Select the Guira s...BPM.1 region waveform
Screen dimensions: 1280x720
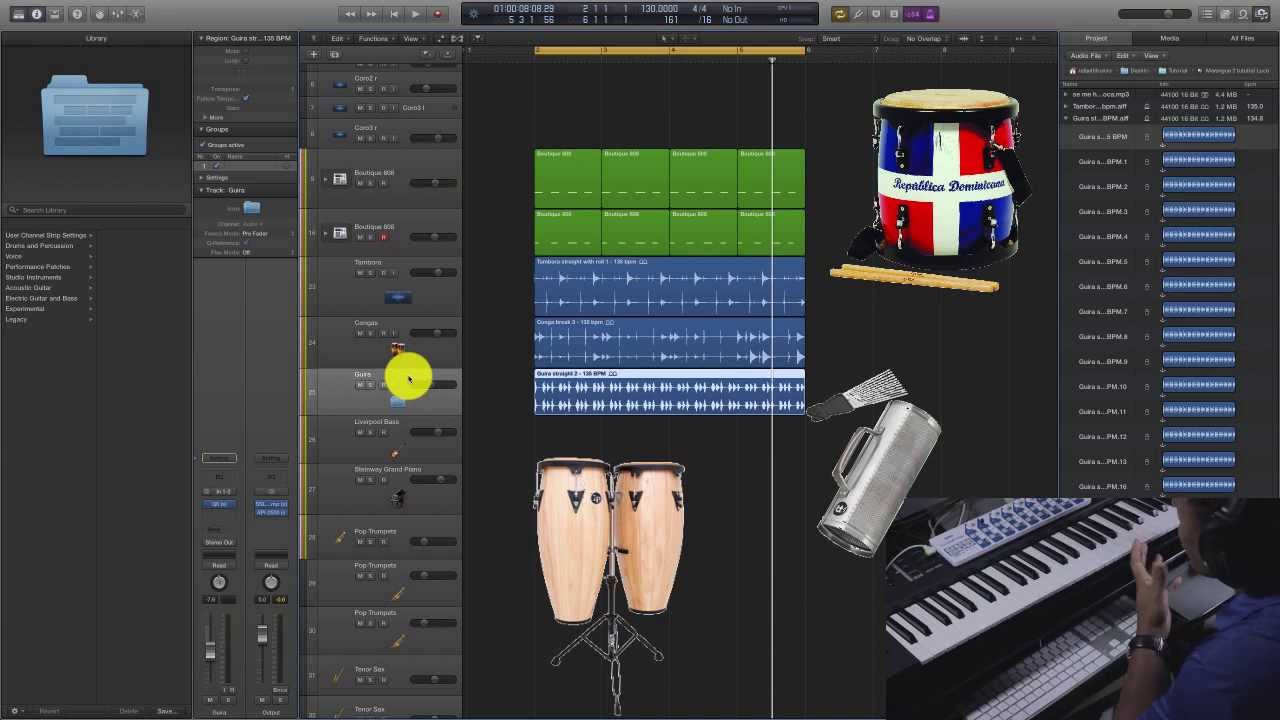click(x=1198, y=161)
